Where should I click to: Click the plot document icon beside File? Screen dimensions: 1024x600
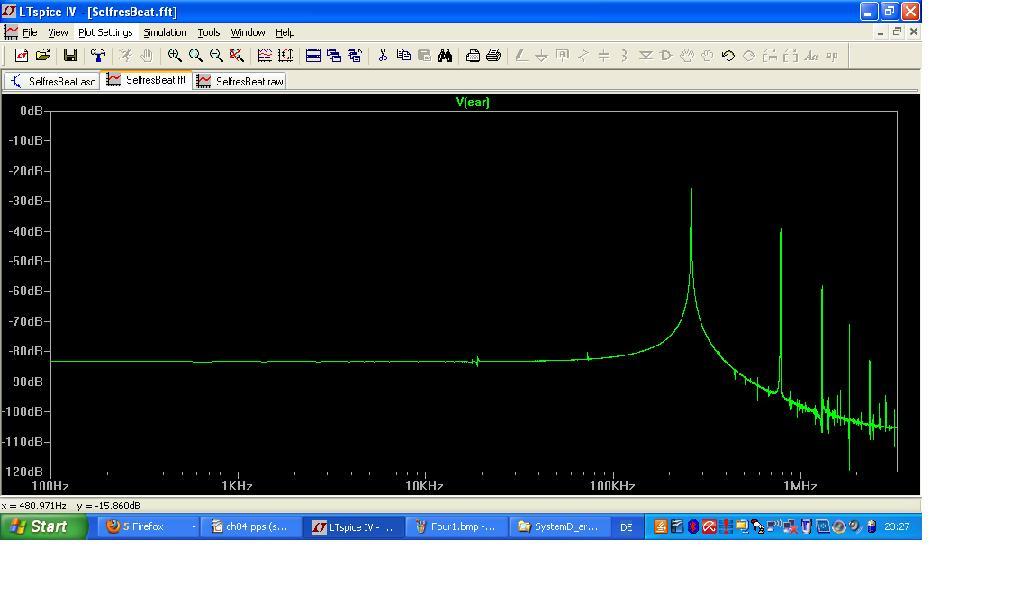pyautogui.click(x=11, y=33)
